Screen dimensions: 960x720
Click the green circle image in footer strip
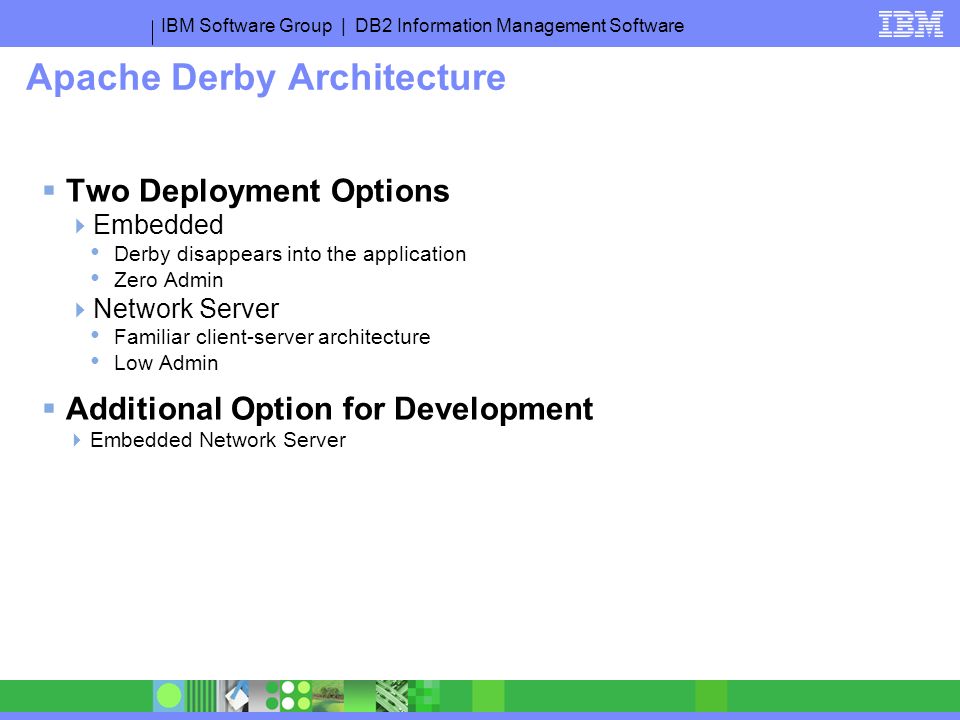[x=169, y=696]
